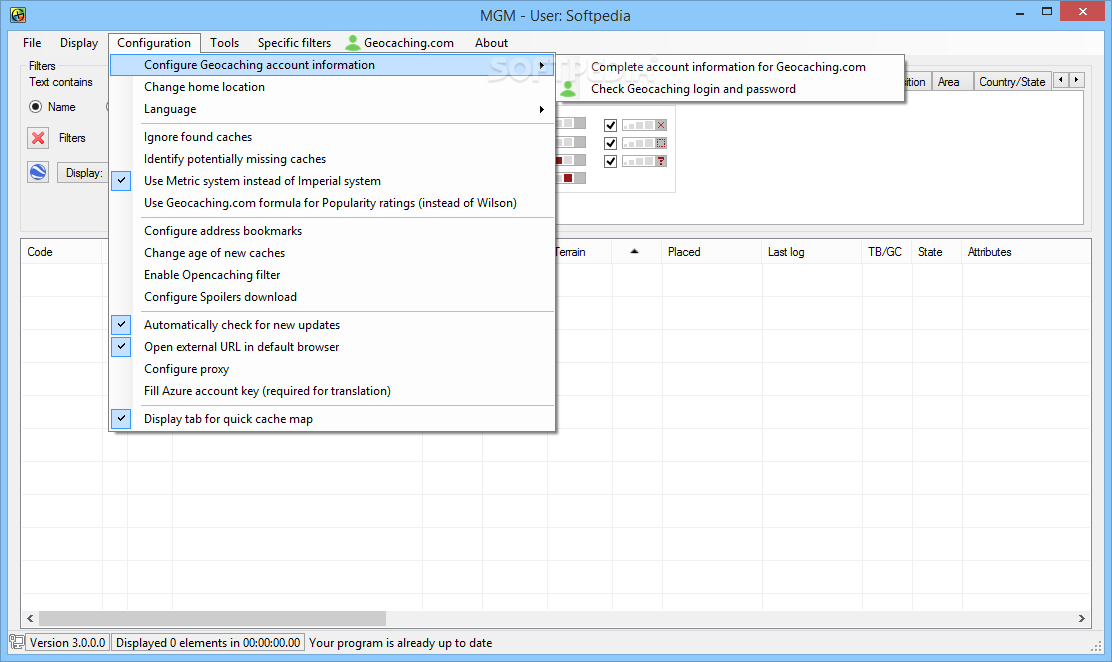The height and width of the screenshot is (662, 1112).
Task: Select Enable Opencaching filter
Action: (332, 275)
